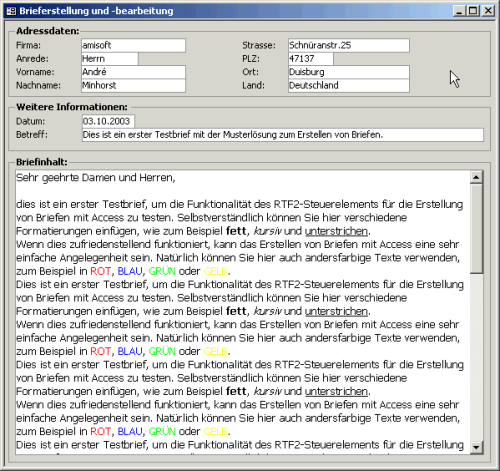Viewport: 500px width, 471px height.
Task: Click the 'Anrede:' label
Action: tap(32, 59)
